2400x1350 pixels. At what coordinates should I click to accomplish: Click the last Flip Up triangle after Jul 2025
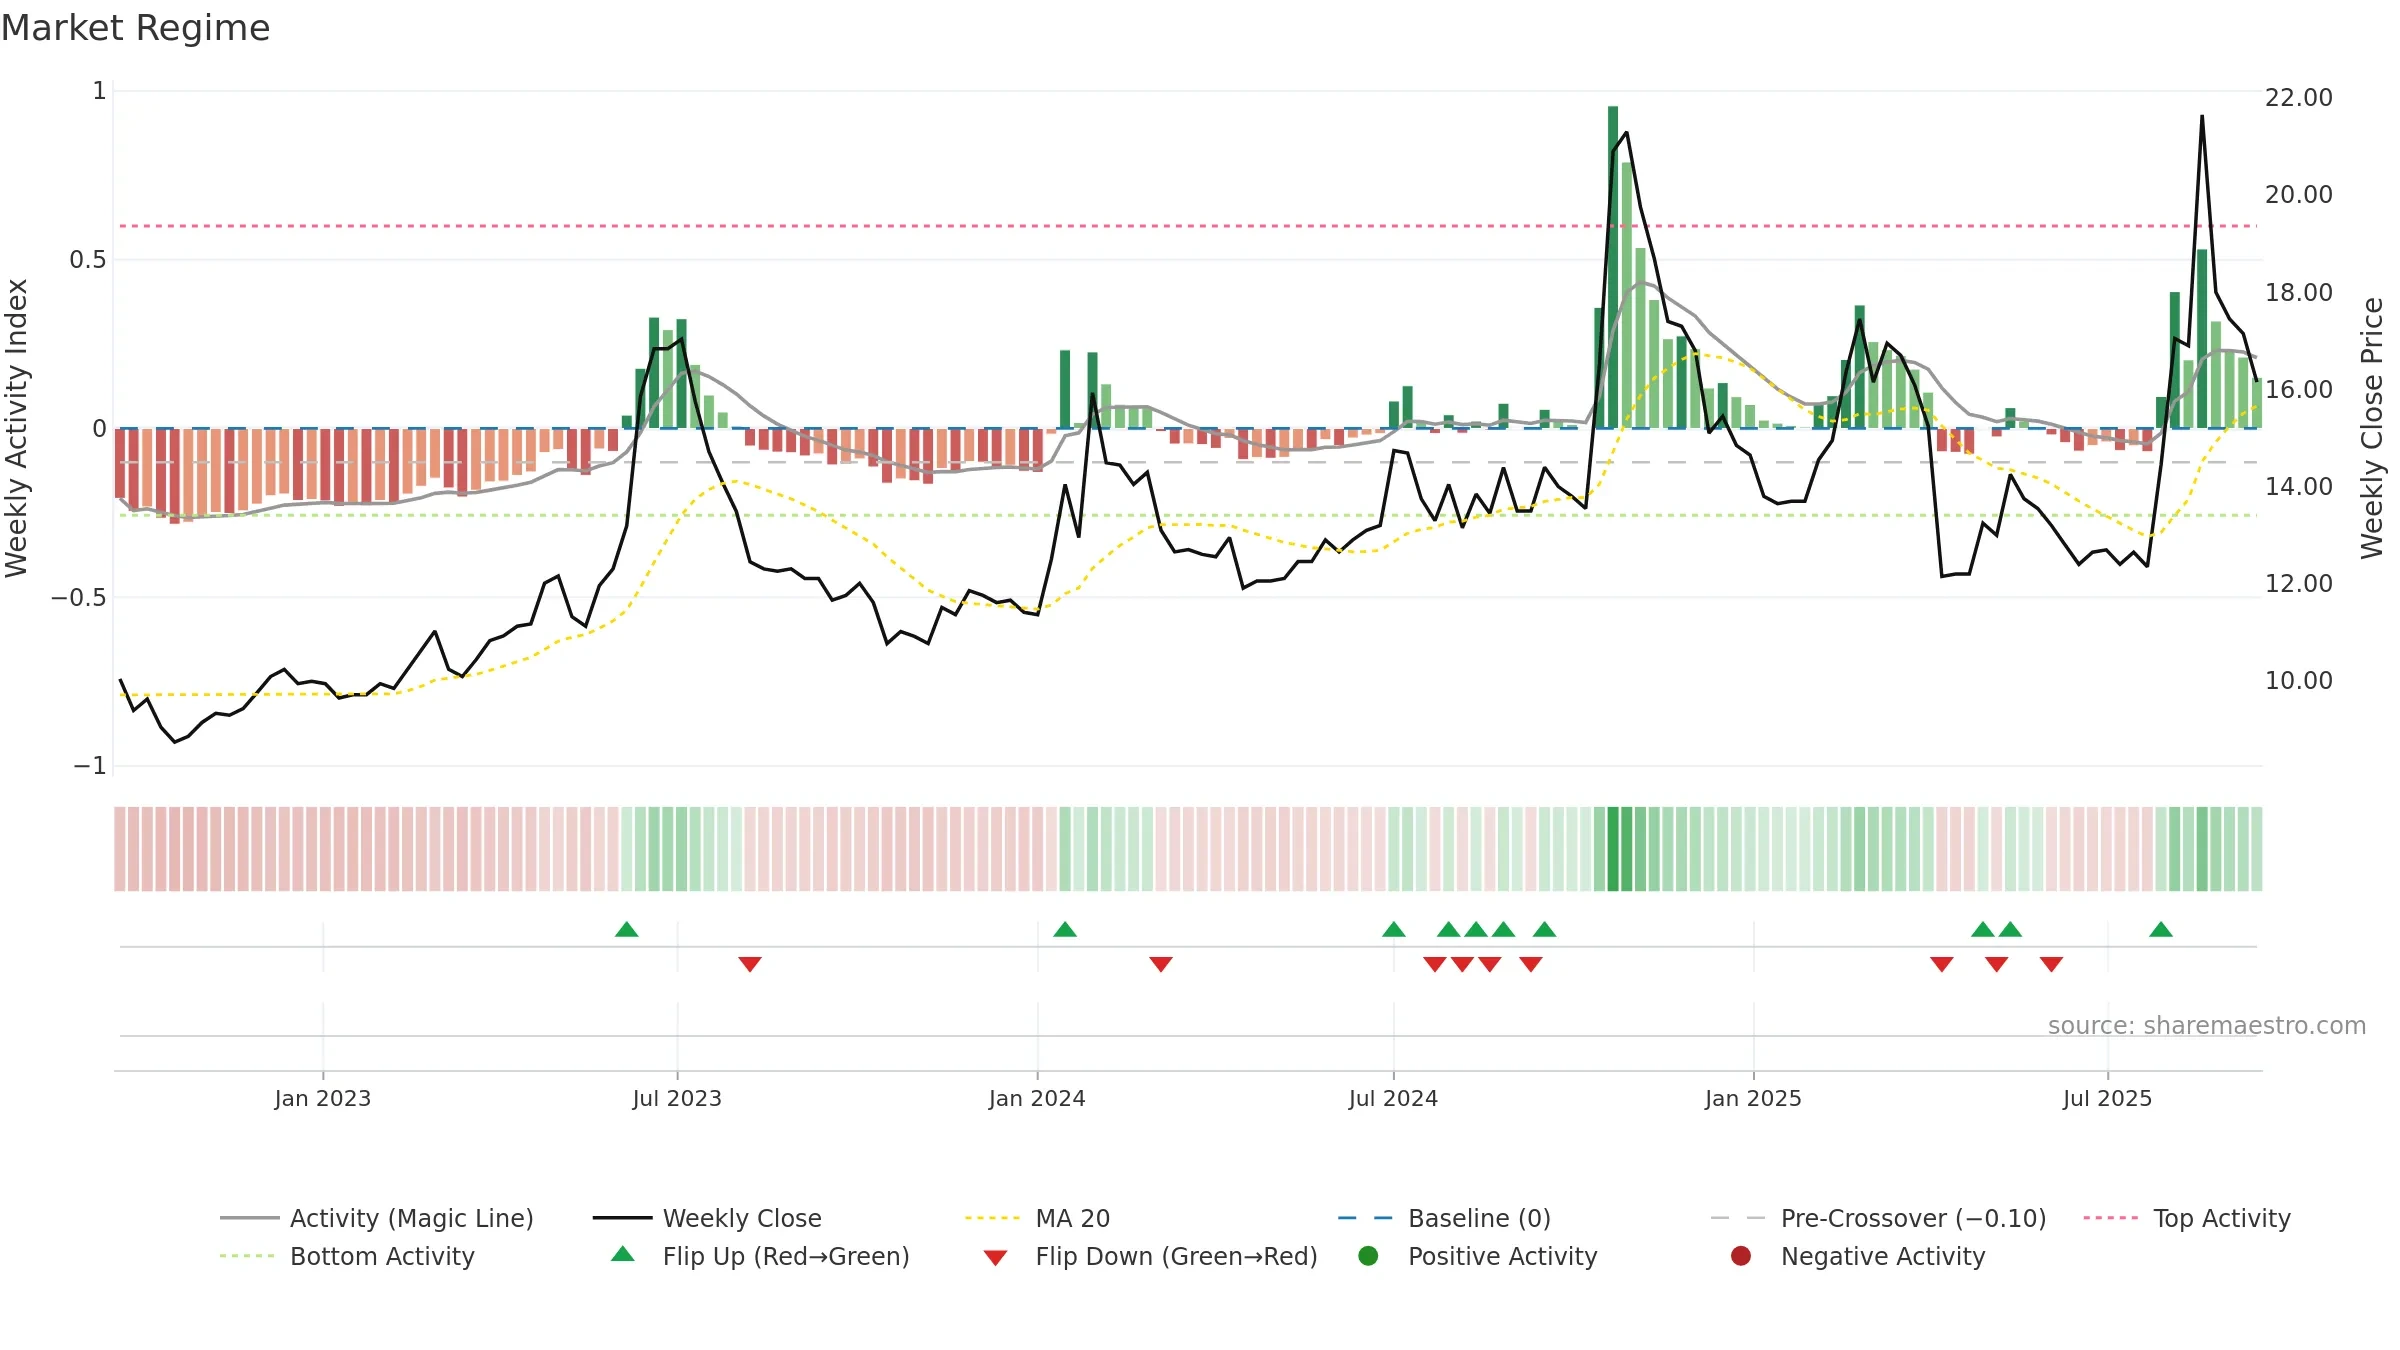(2161, 929)
